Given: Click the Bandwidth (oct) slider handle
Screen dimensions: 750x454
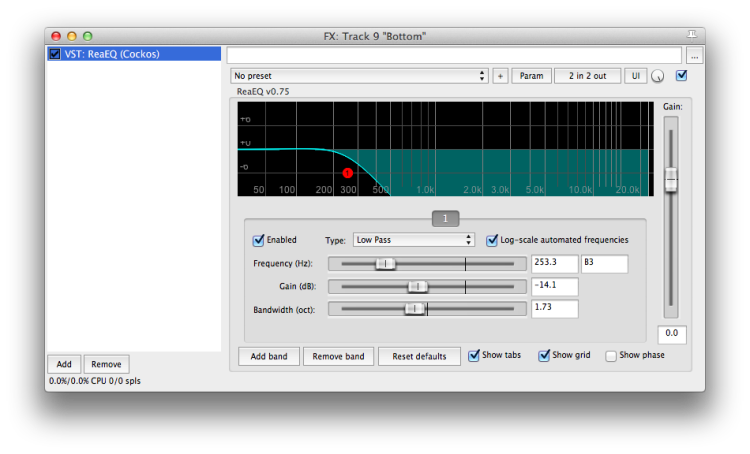Looking at the screenshot, I should point(414,309).
